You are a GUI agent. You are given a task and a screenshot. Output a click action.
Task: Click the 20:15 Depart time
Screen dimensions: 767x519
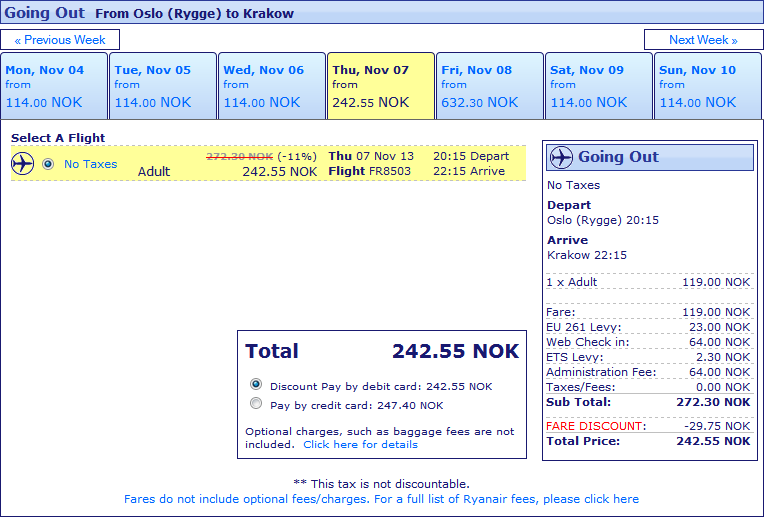471,156
